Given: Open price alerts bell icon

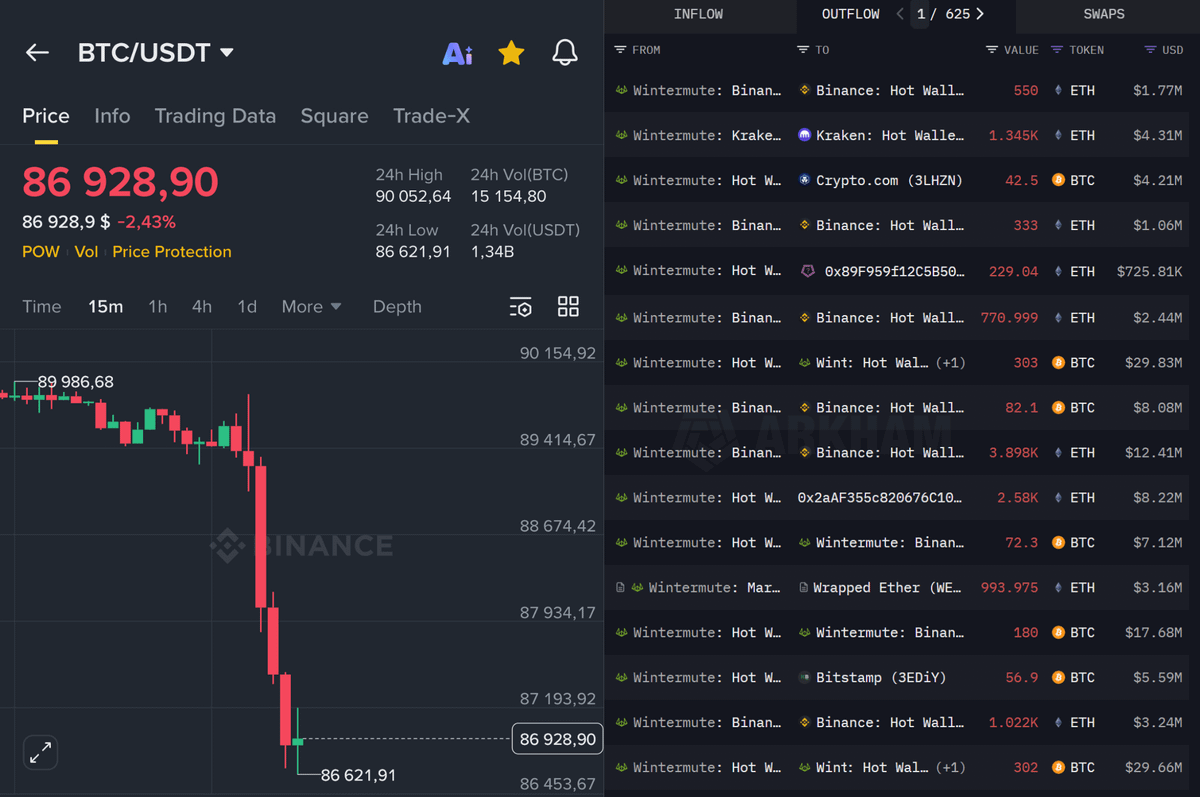Looking at the screenshot, I should click(565, 53).
